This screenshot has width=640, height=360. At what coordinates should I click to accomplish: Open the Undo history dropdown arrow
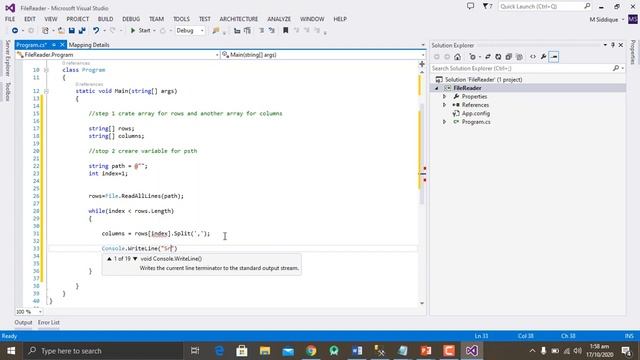point(104,31)
